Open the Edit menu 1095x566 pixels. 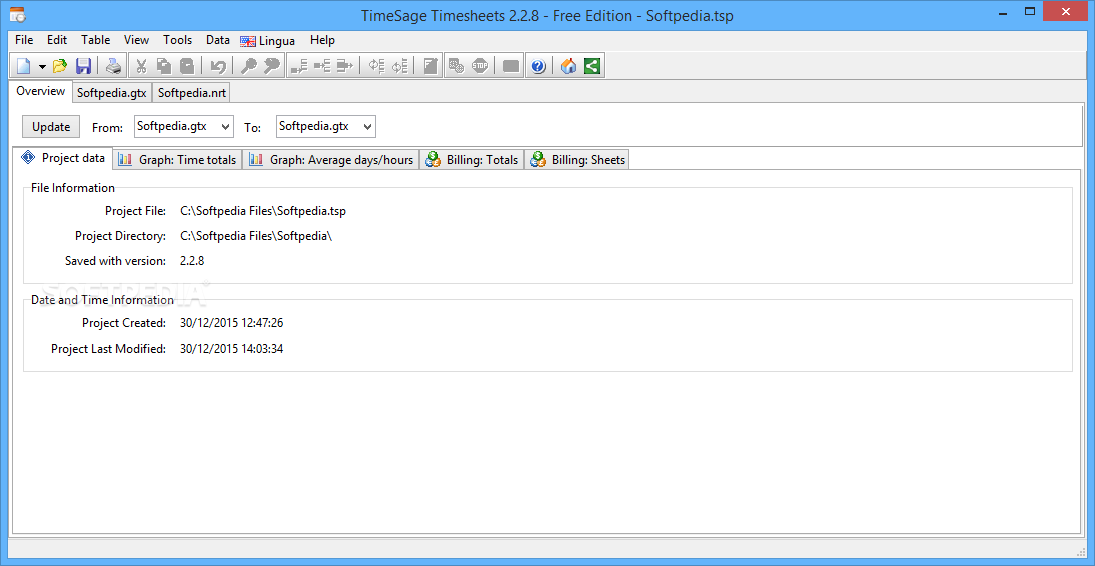57,40
